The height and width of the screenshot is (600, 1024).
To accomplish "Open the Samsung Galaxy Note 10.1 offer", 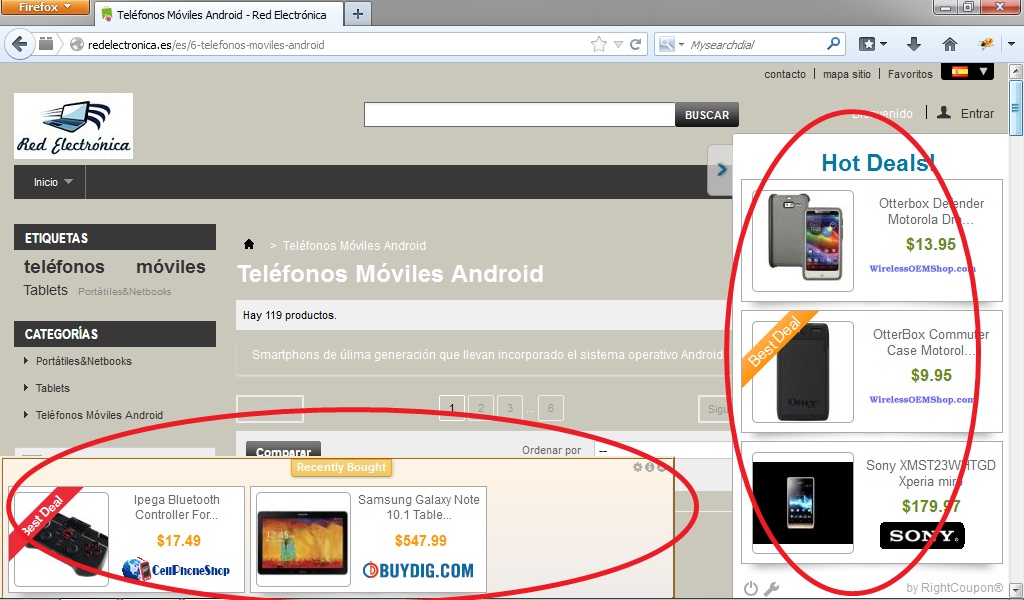I will pos(368,537).
